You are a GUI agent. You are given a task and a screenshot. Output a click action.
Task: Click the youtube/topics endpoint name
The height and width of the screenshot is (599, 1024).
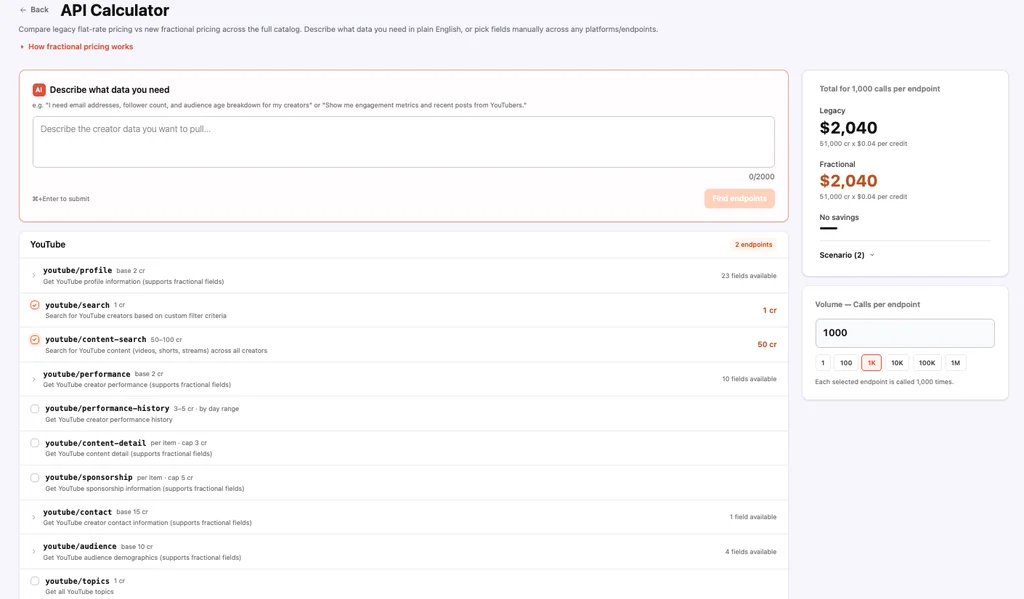click(x=77, y=581)
